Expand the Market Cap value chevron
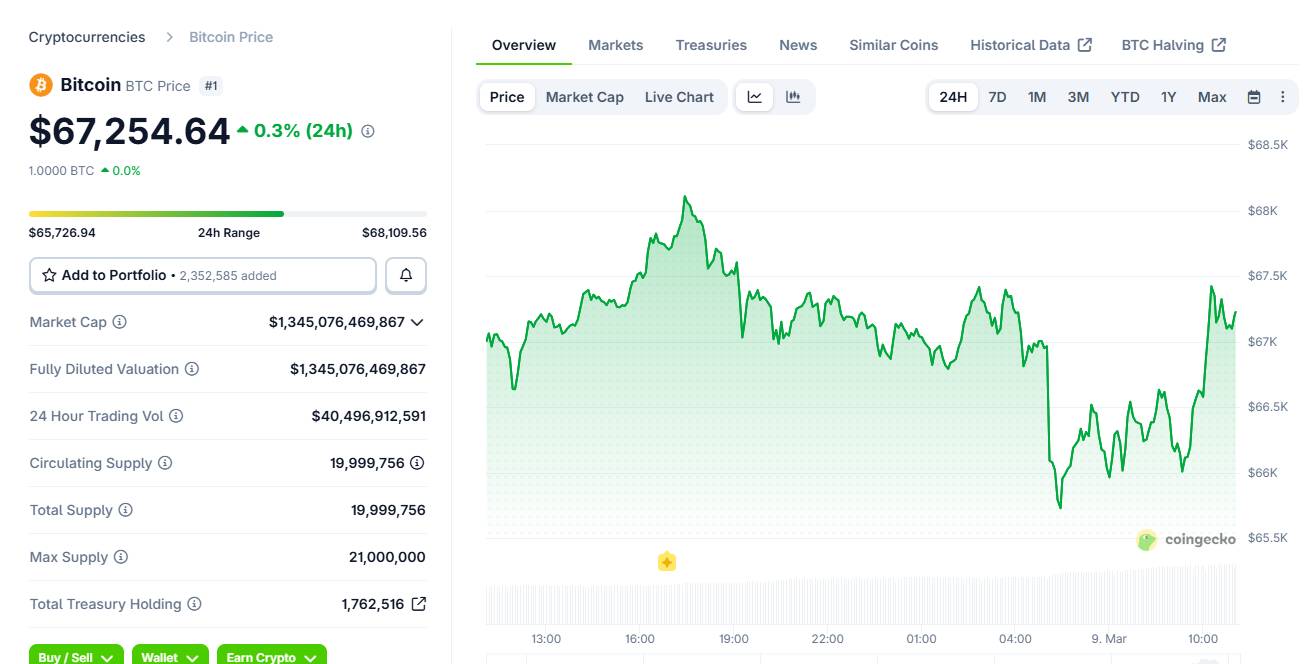1310x664 pixels. click(x=417, y=322)
